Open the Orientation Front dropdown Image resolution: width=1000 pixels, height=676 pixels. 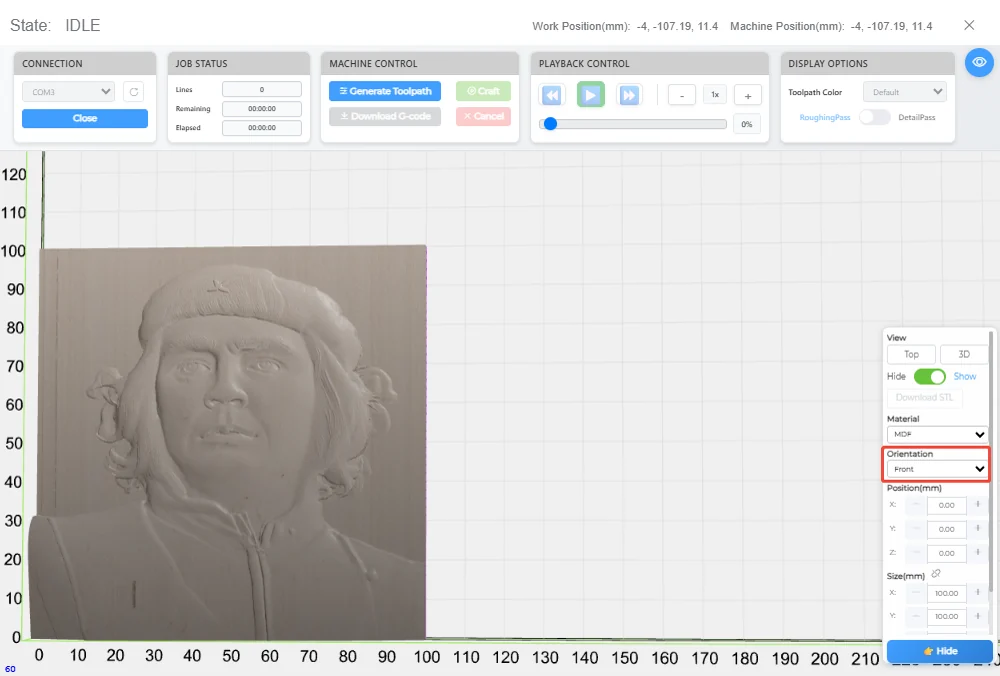[937, 469]
